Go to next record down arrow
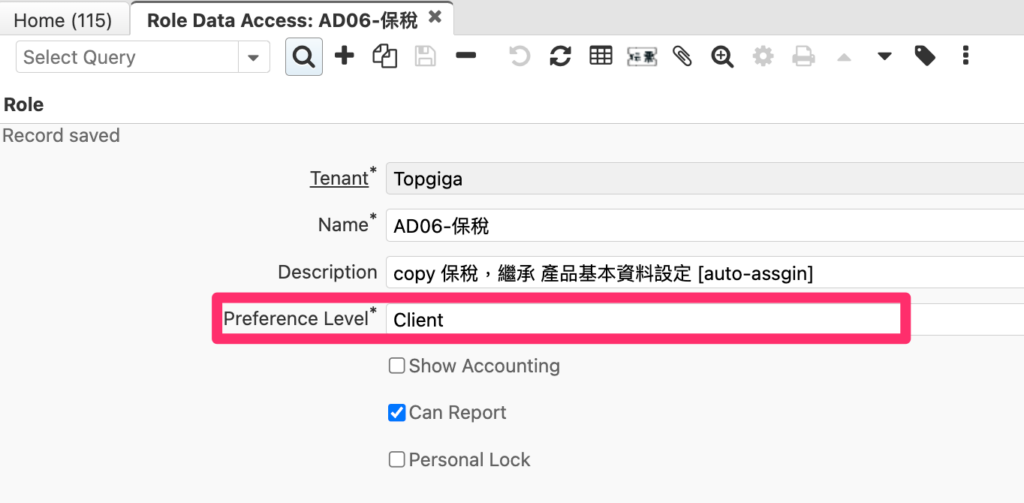 coord(884,57)
